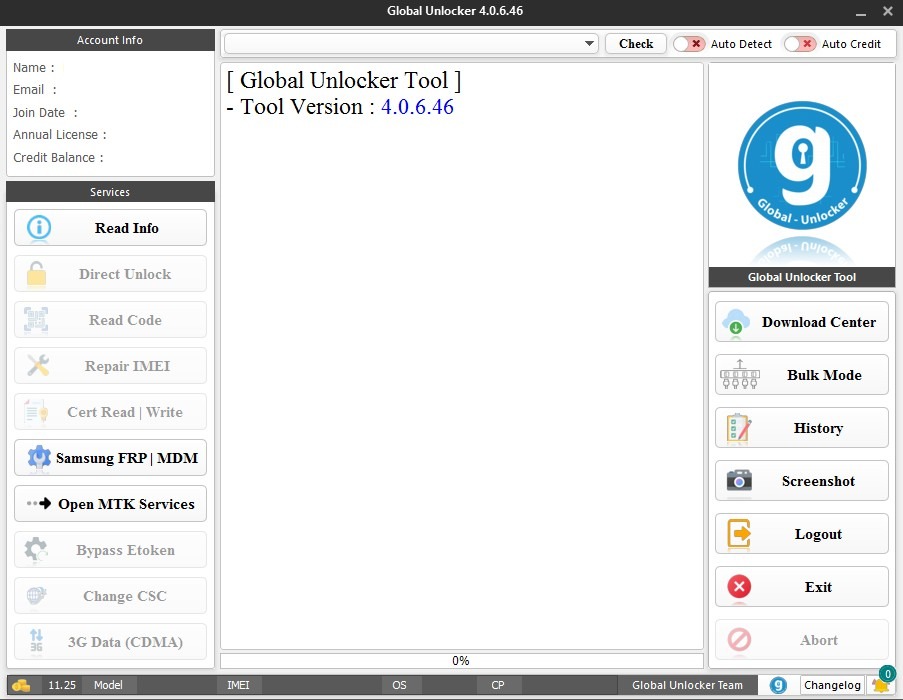
Task: Click the Screenshot camera icon
Action: [739, 481]
